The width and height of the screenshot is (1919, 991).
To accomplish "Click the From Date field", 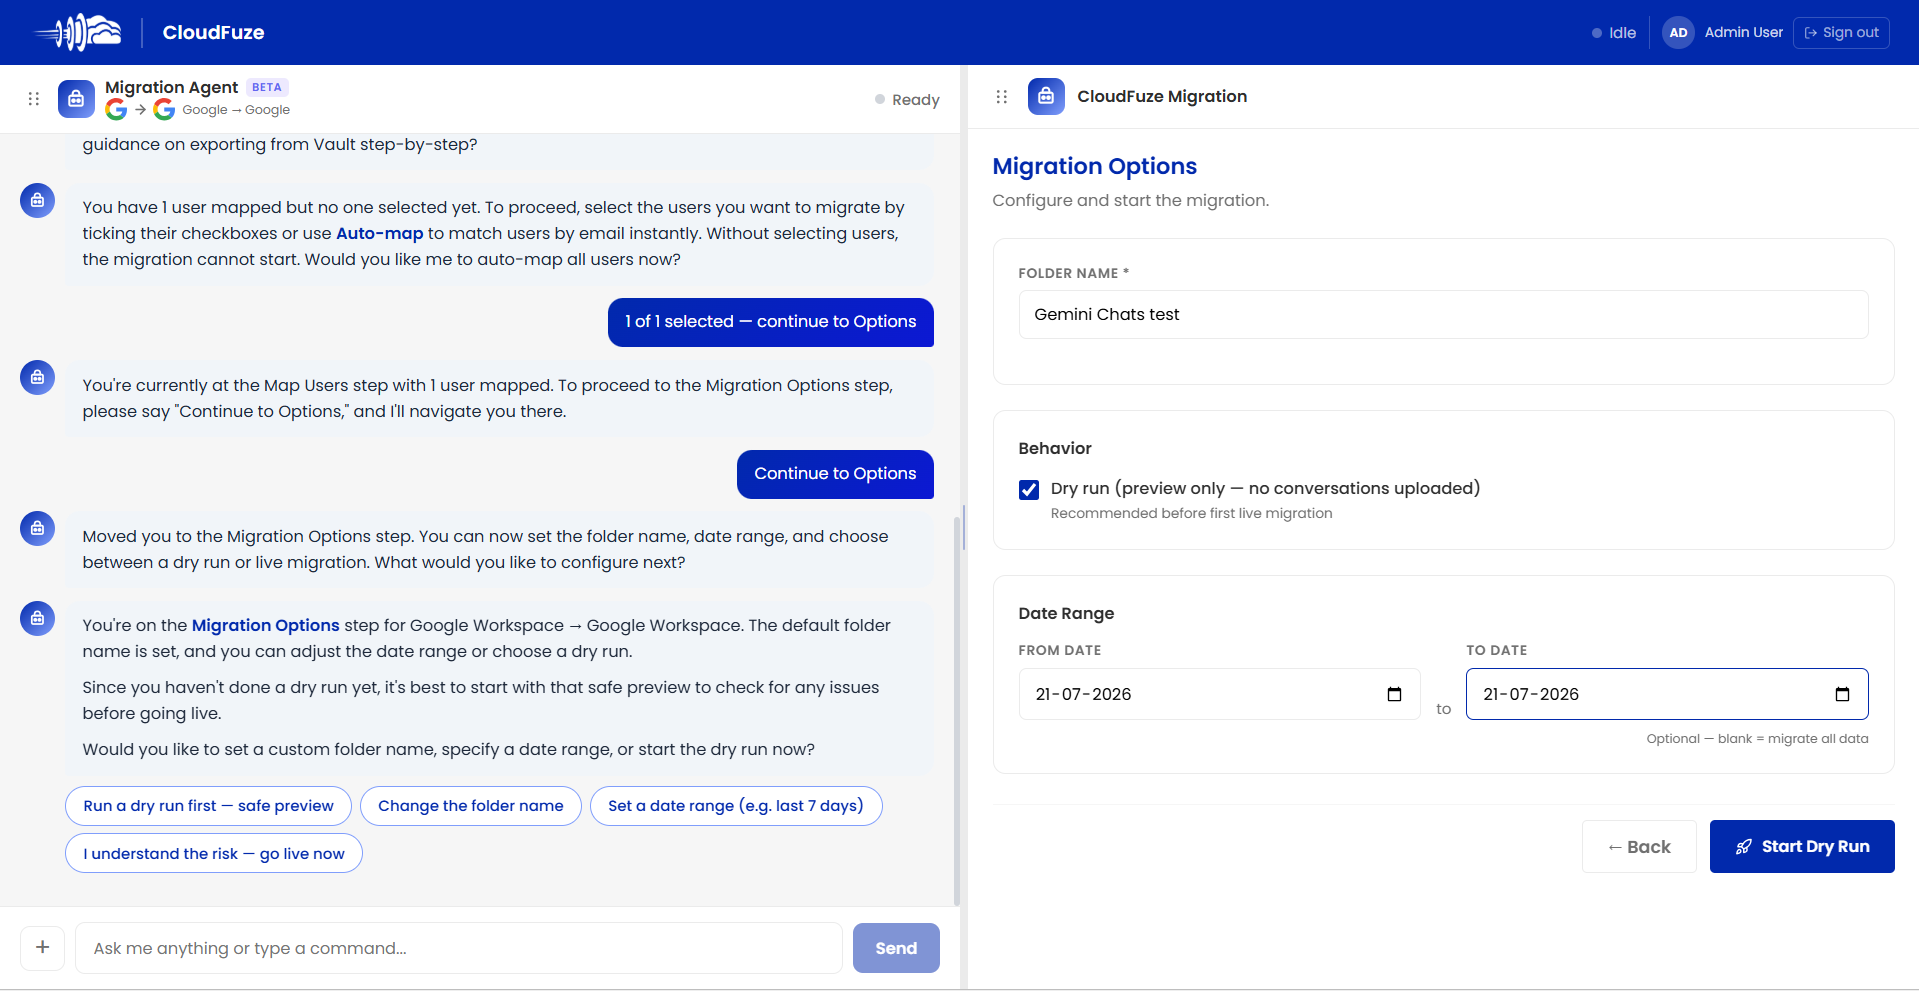I will coord(1219,694).
